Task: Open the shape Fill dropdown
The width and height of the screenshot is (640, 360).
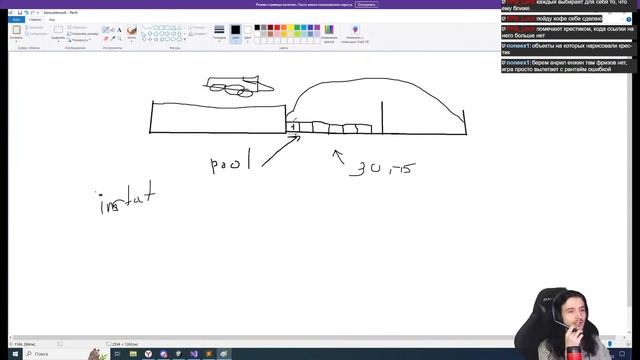Action: [198, 34]
